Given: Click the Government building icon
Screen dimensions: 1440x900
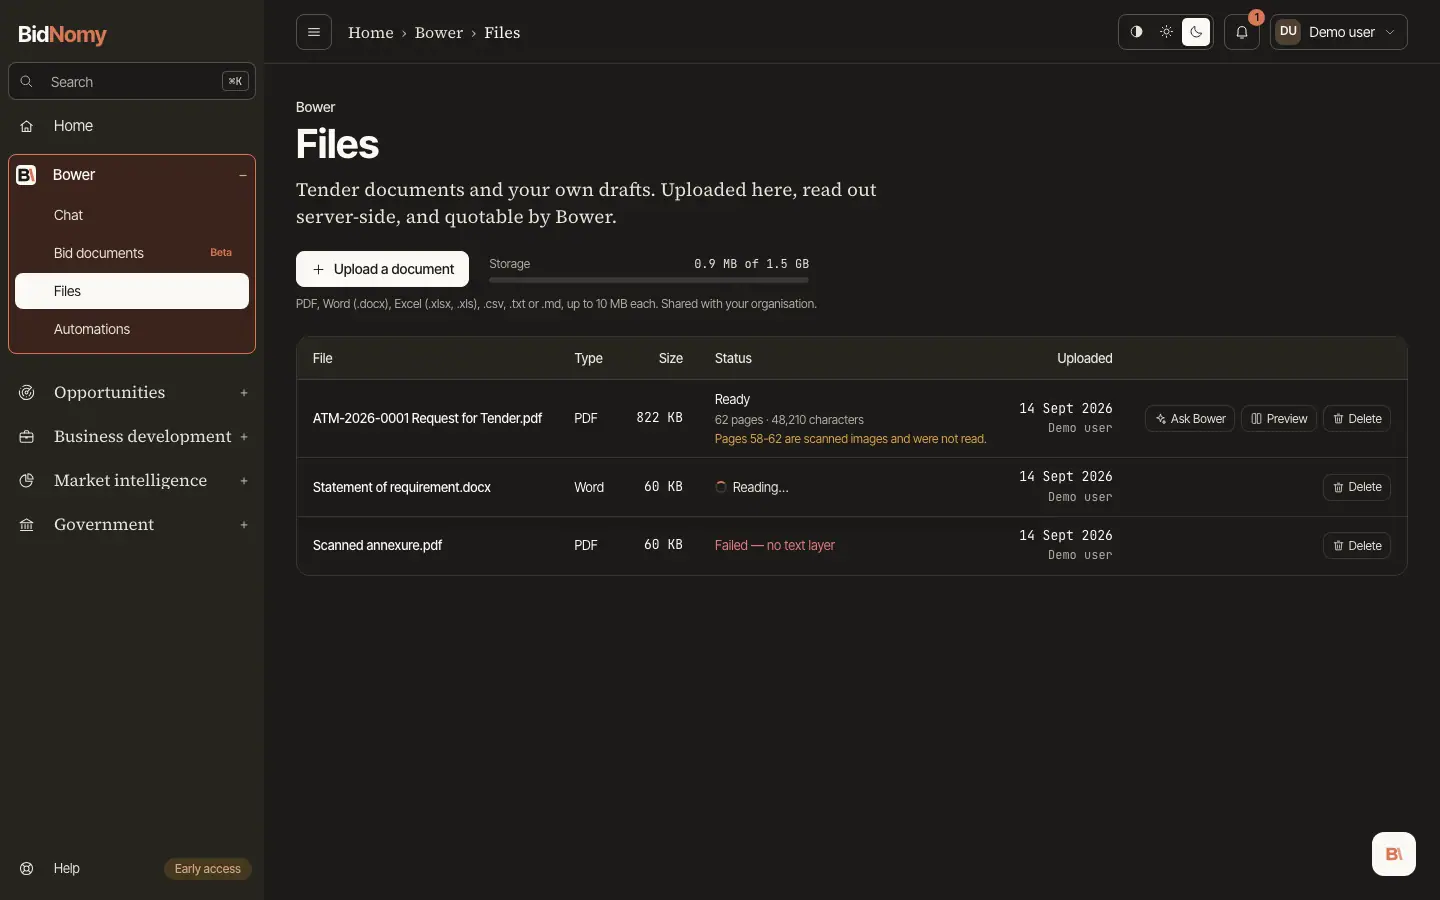Looking at the screenshot, I should (x=27, y=525).
